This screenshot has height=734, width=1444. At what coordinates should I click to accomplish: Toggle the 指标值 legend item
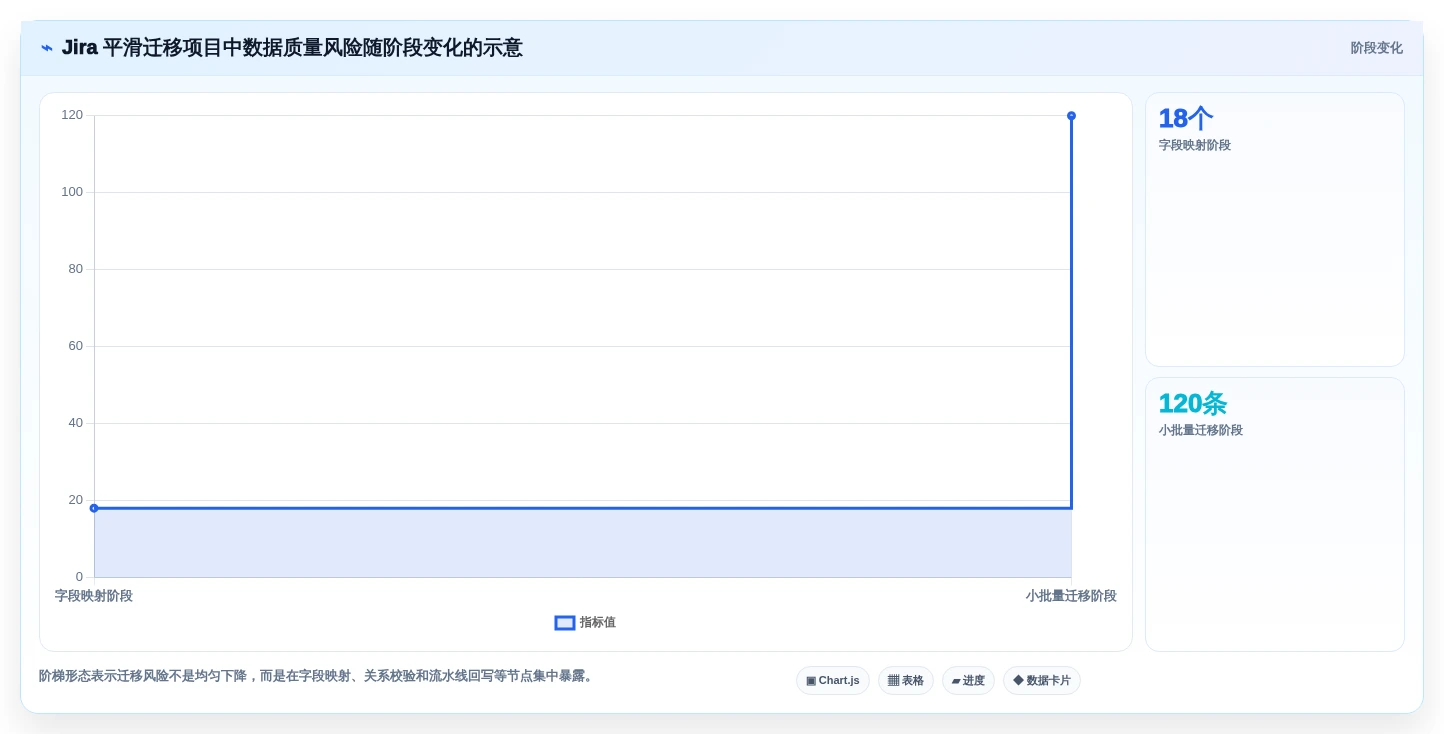(x=585, y=622)
